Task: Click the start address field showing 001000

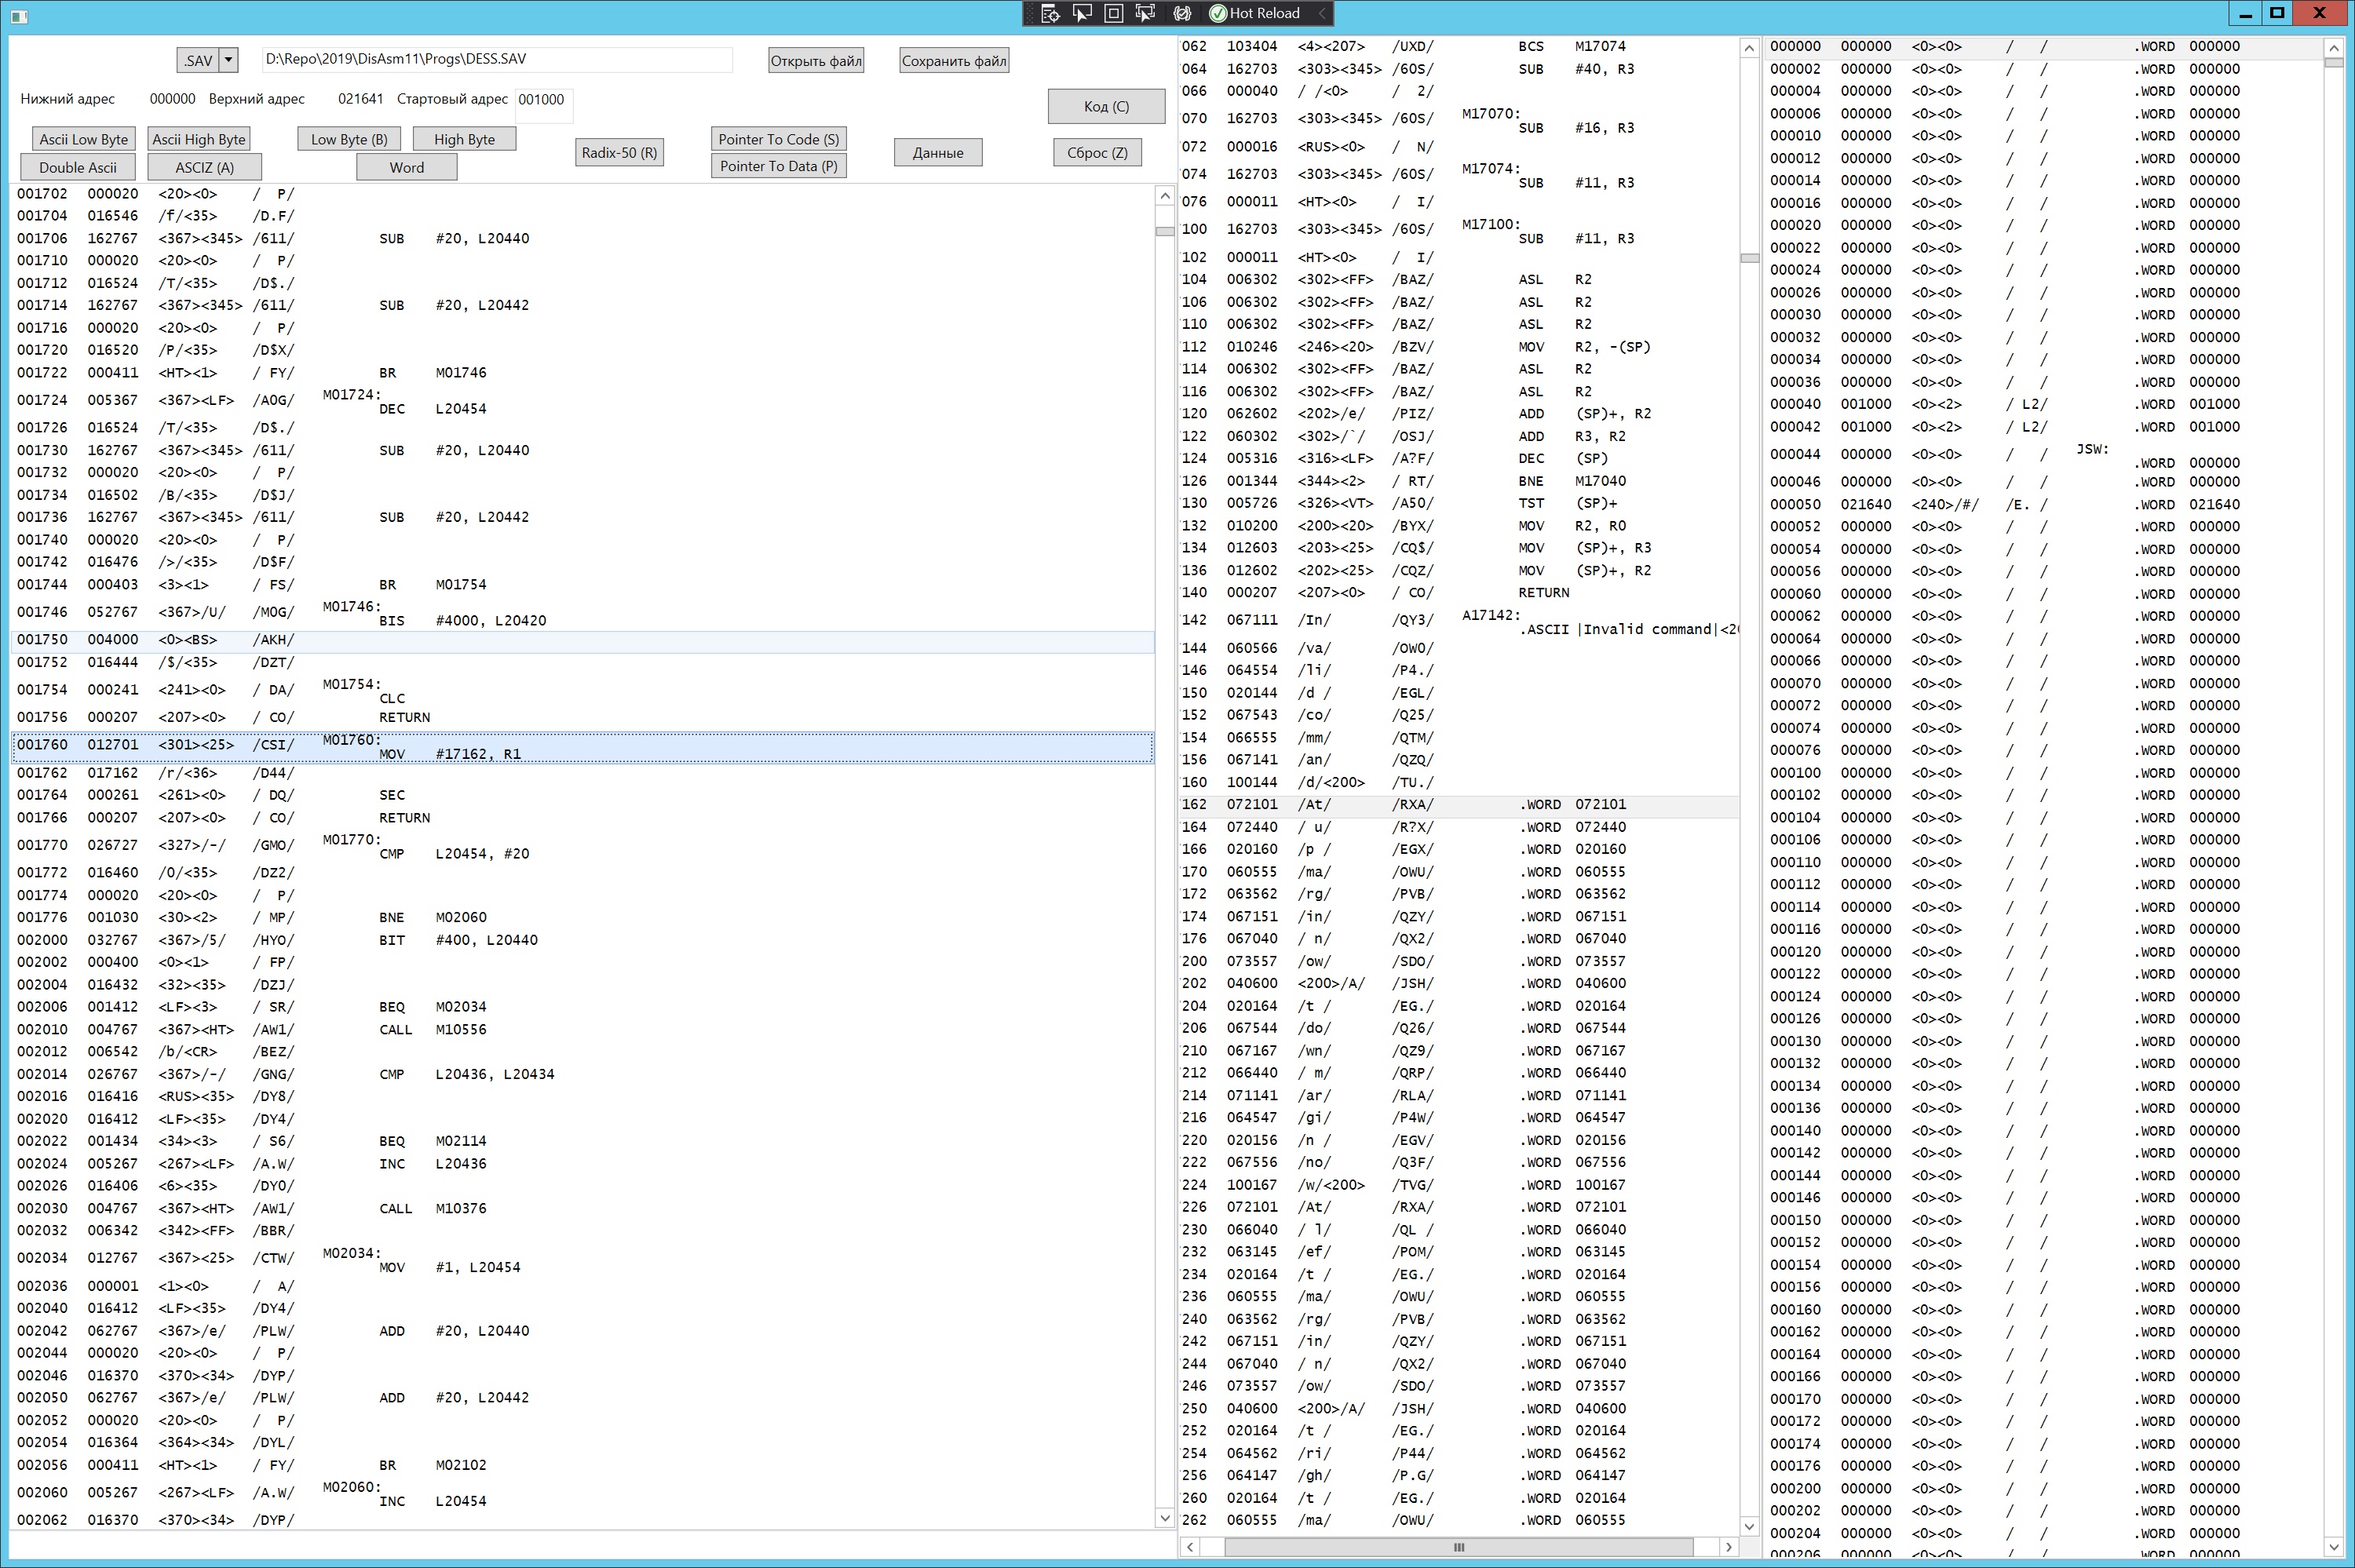Action: point(543,100)
